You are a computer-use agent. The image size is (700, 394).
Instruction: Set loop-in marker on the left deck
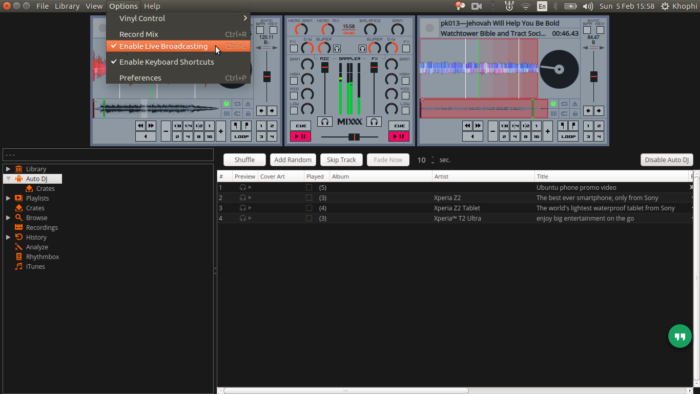pos(236,126)
